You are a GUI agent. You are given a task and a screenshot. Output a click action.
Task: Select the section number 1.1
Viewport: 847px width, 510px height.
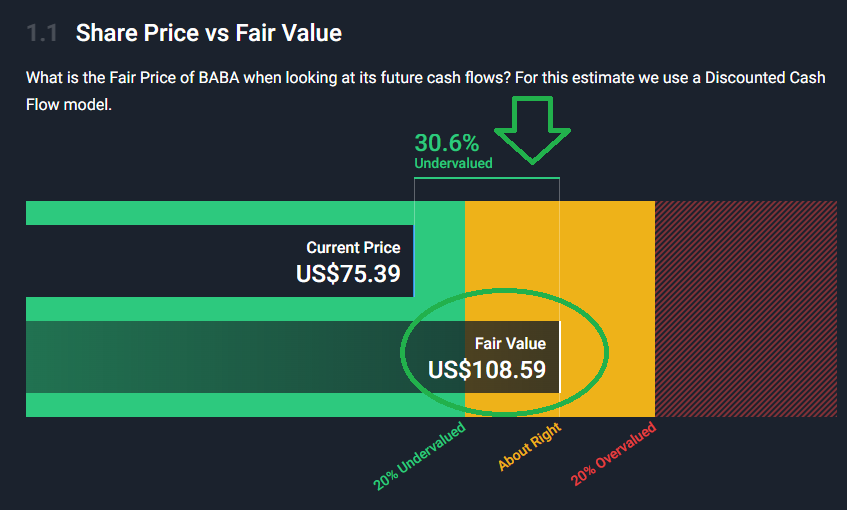42,33
